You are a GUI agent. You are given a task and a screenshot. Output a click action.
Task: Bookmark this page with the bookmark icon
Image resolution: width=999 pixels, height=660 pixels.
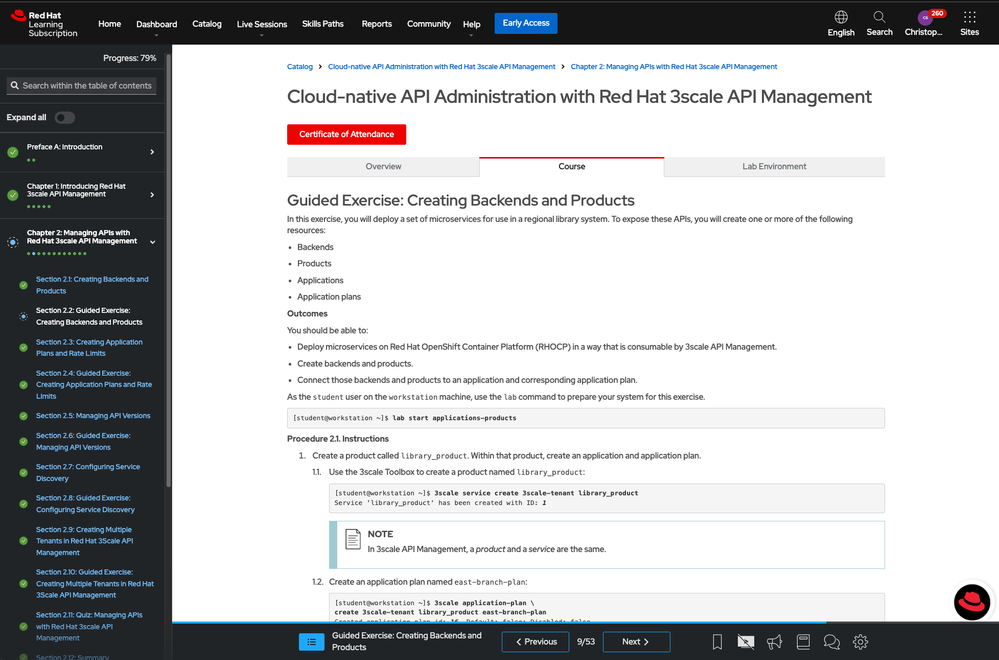tap(717, 642)
